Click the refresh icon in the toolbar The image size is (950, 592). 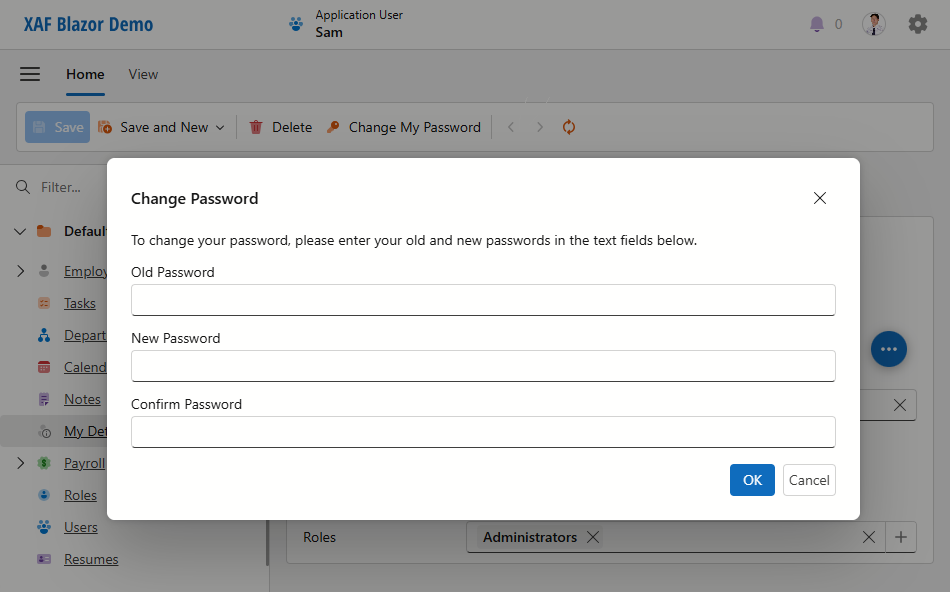568,127
